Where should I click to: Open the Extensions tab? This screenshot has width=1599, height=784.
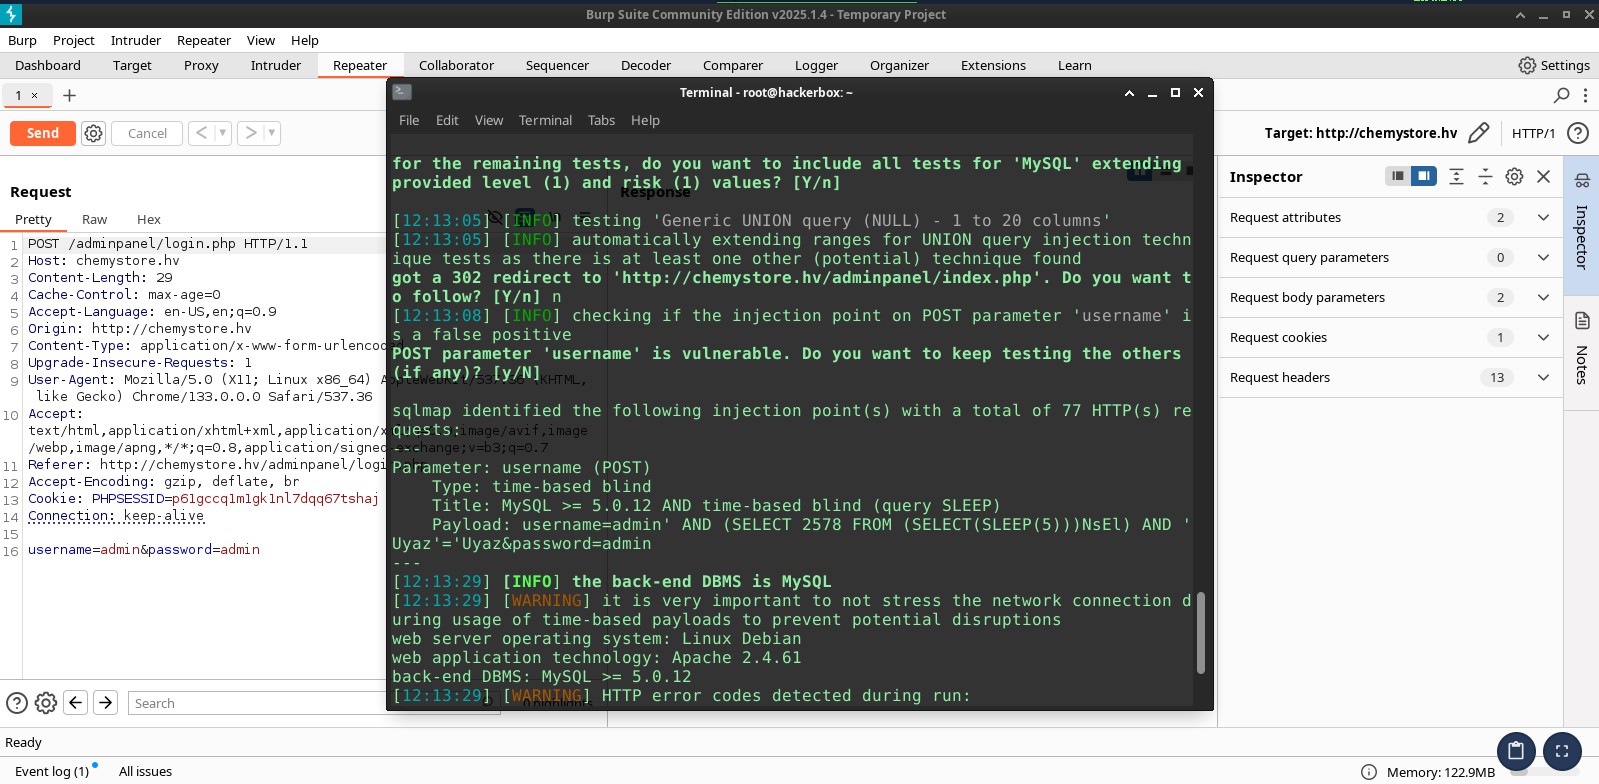(993, 65)
